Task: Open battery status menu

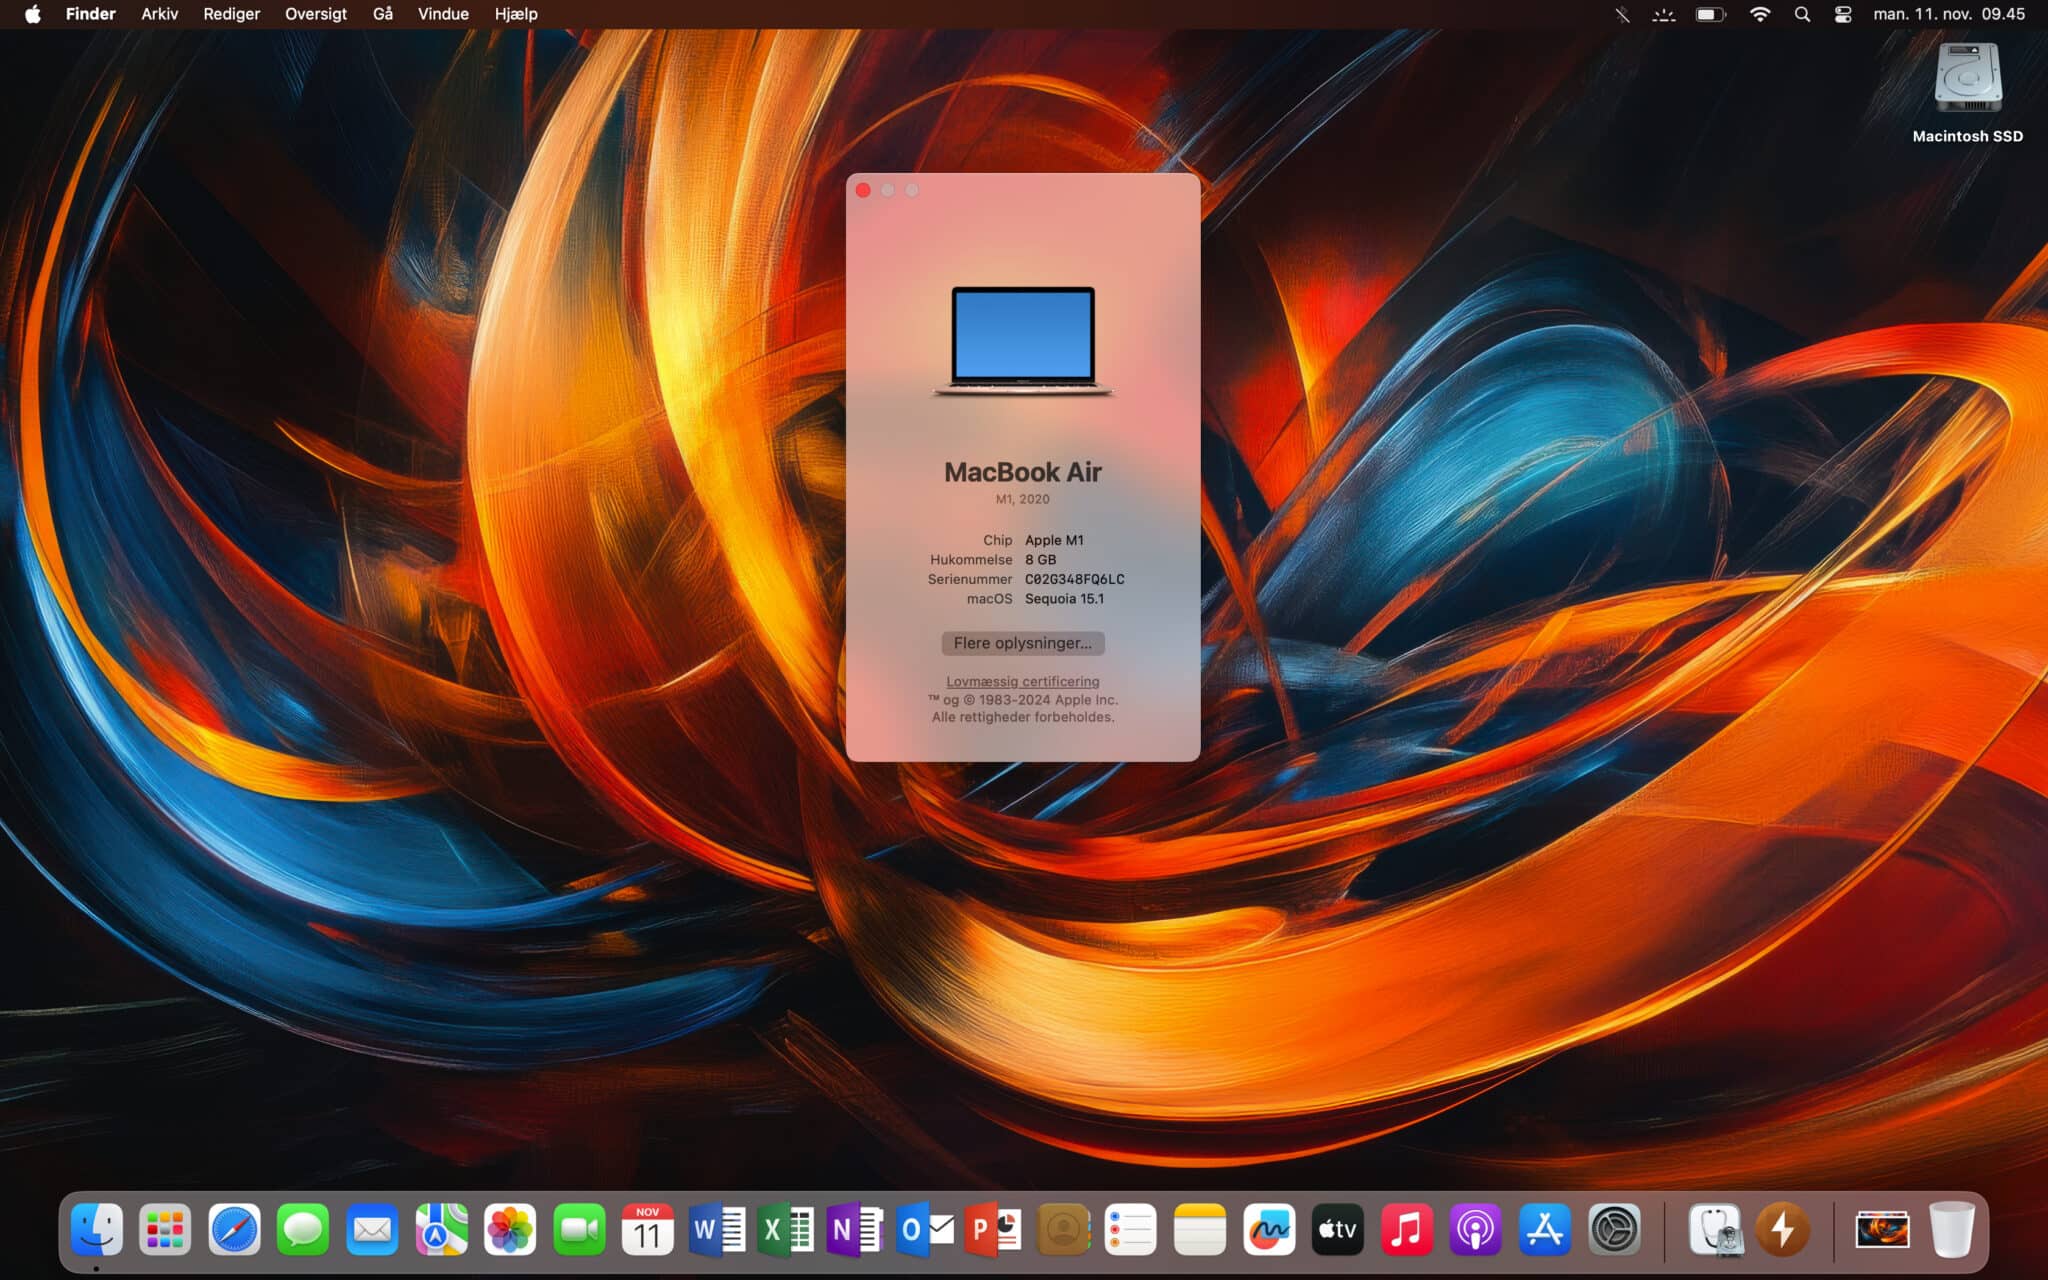Action: click(1710, 14)
